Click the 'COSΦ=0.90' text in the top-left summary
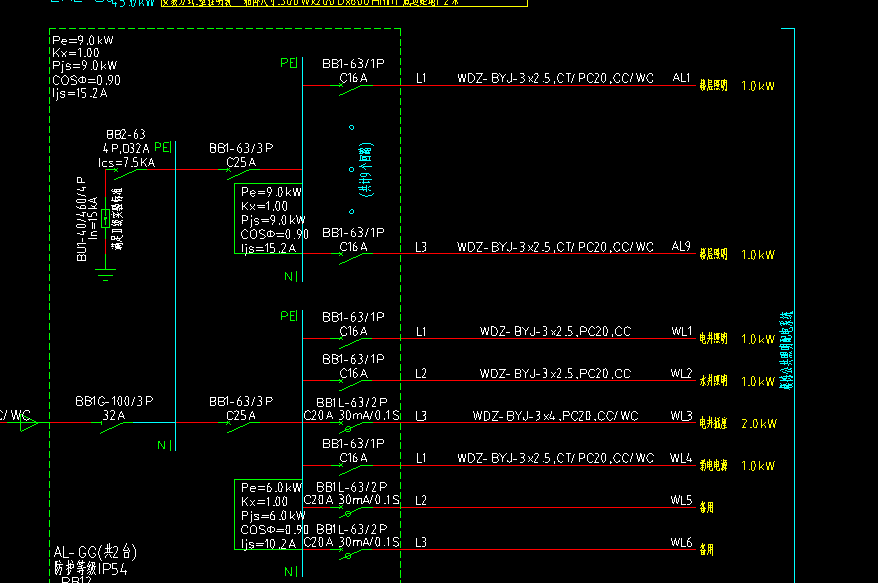The image size is (878, 583). click(x=86, y=80)
